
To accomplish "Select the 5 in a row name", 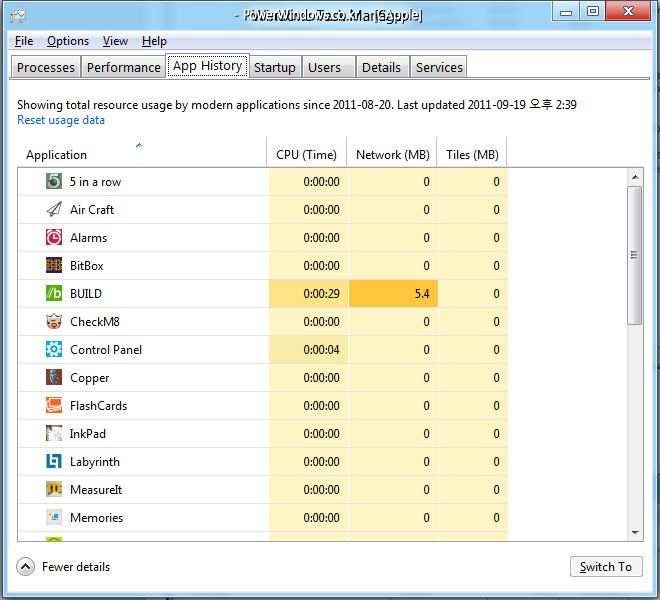I will (x=95, y=181).
